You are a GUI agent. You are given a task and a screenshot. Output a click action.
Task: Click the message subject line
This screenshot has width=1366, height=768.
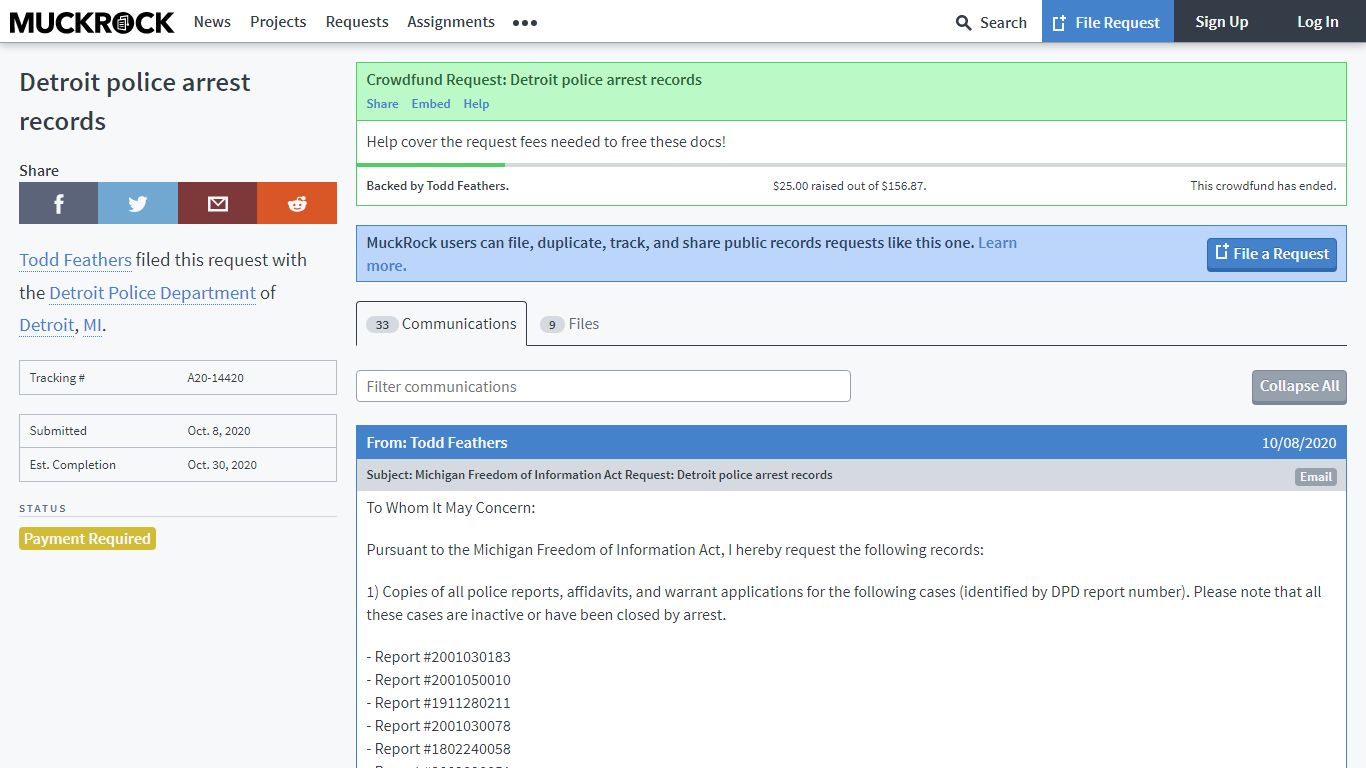(x=599, y=475)
